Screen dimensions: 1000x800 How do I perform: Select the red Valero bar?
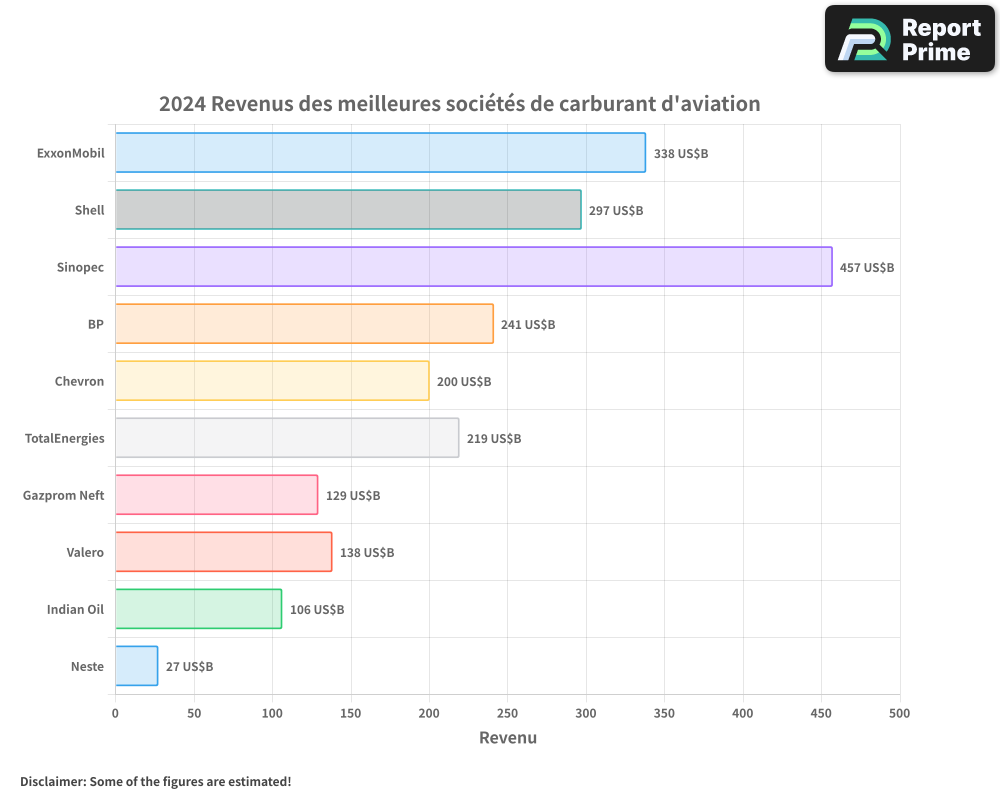point(223,552)
